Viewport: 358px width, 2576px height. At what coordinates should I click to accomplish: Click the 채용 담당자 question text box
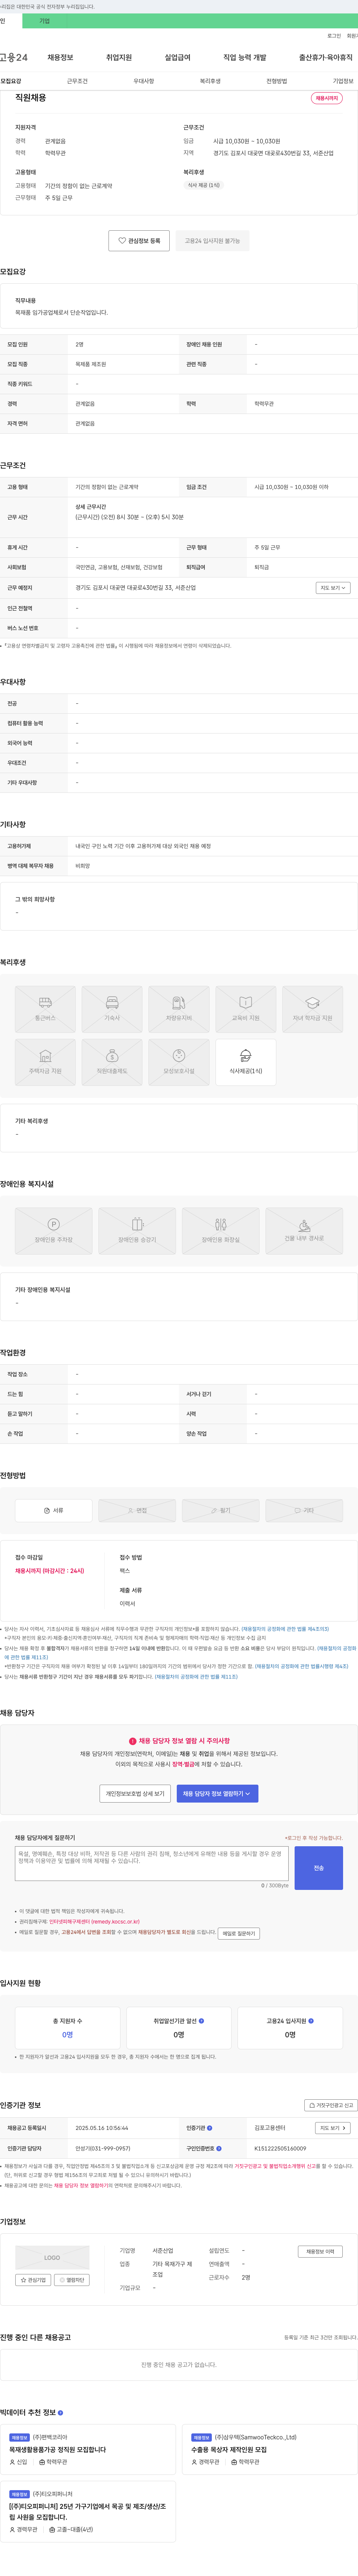152,1864
